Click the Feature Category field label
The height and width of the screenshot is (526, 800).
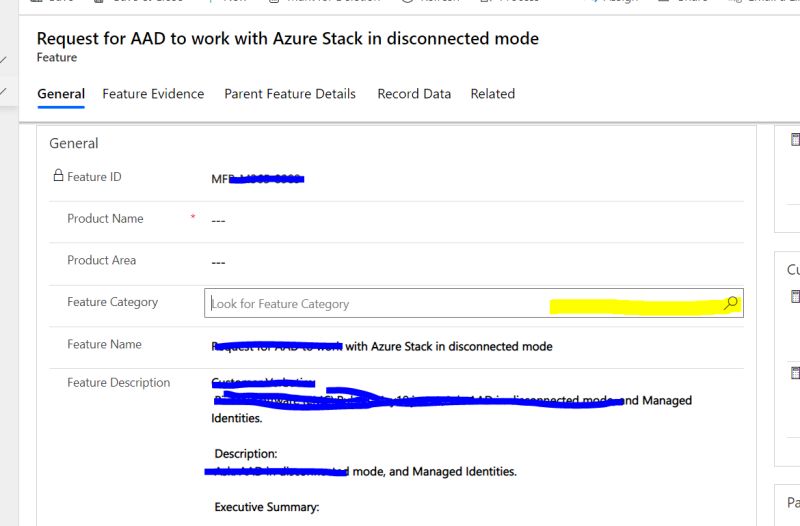pos(112,302)
